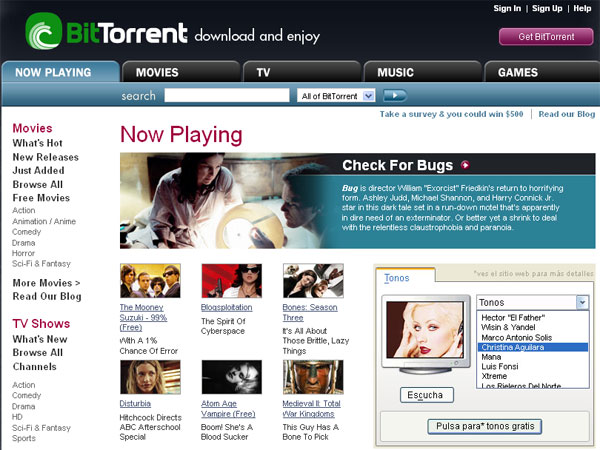Click the Sign In link

(x=507, y=8)
